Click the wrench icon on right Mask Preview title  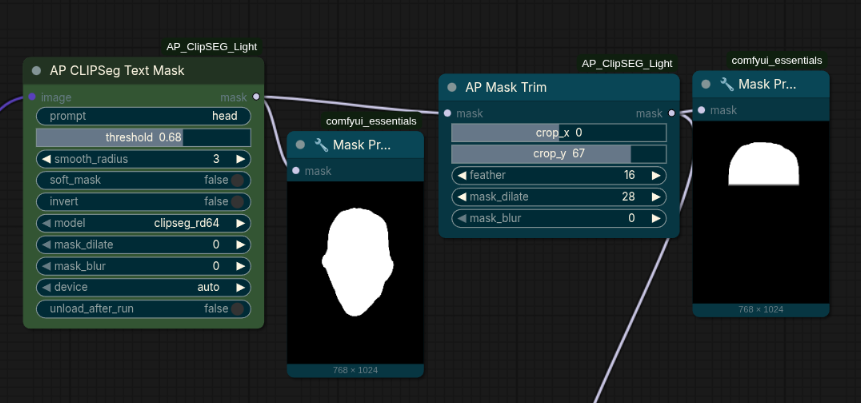(726, 84)
